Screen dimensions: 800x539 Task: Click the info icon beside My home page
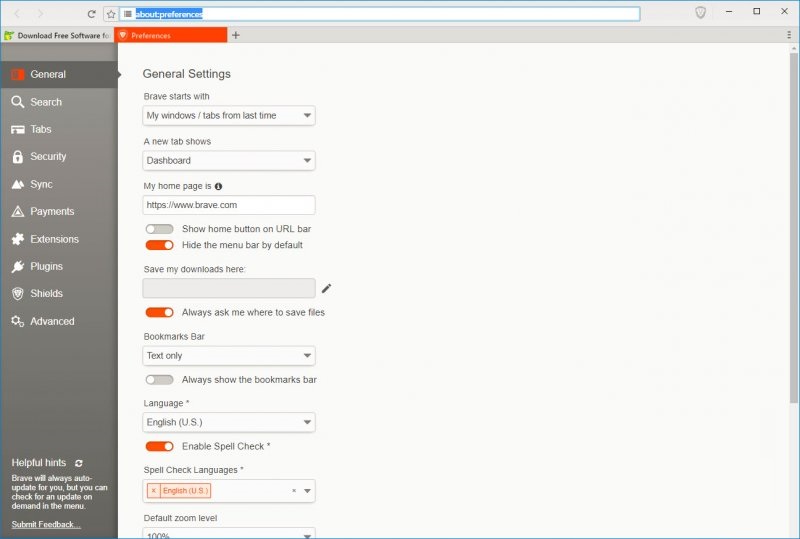pyautogui.click(x=218, y=186)
